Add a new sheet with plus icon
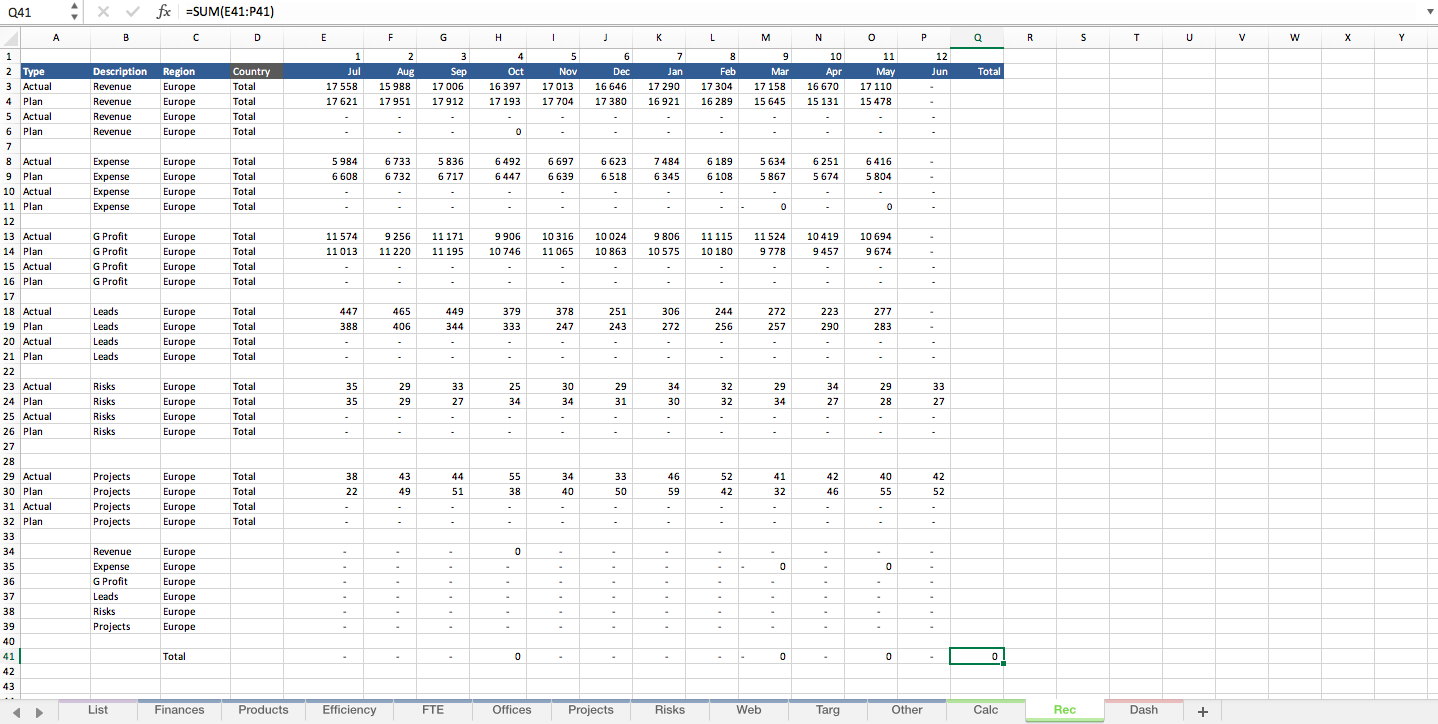Screen dimensions: 1438x724 point(1202,711)
